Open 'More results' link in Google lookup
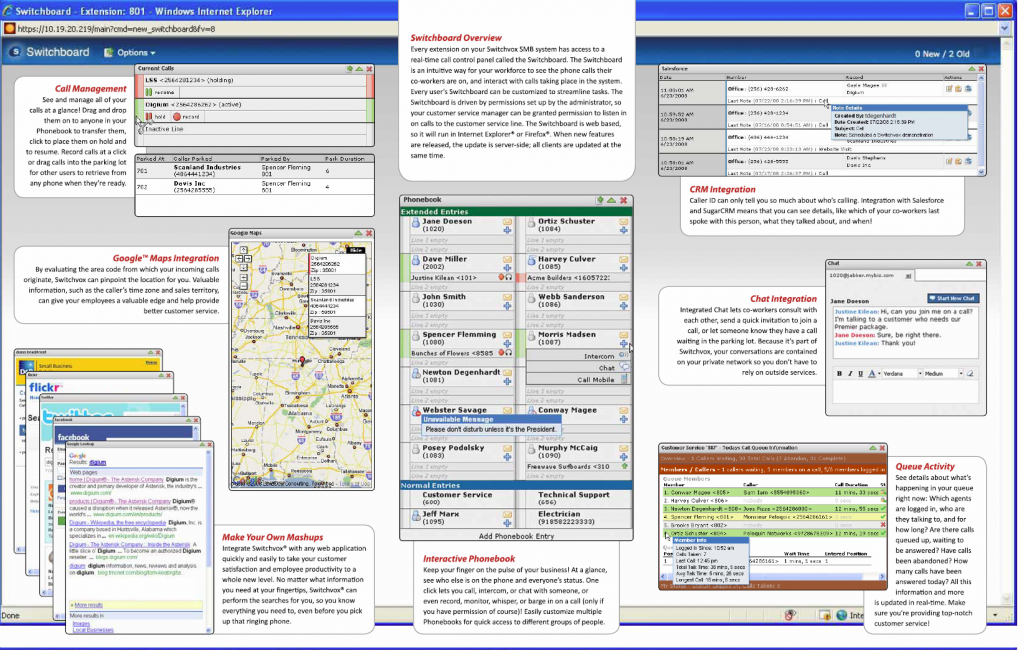Image resolution: width=1024 pixels, height=650 pixels. tap(88, 605)
